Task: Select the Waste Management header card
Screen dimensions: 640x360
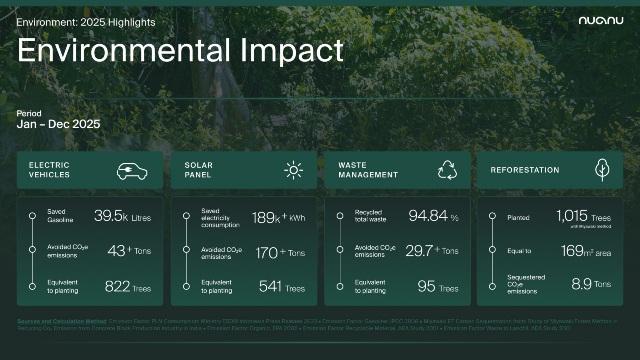Action: [397, 170]
